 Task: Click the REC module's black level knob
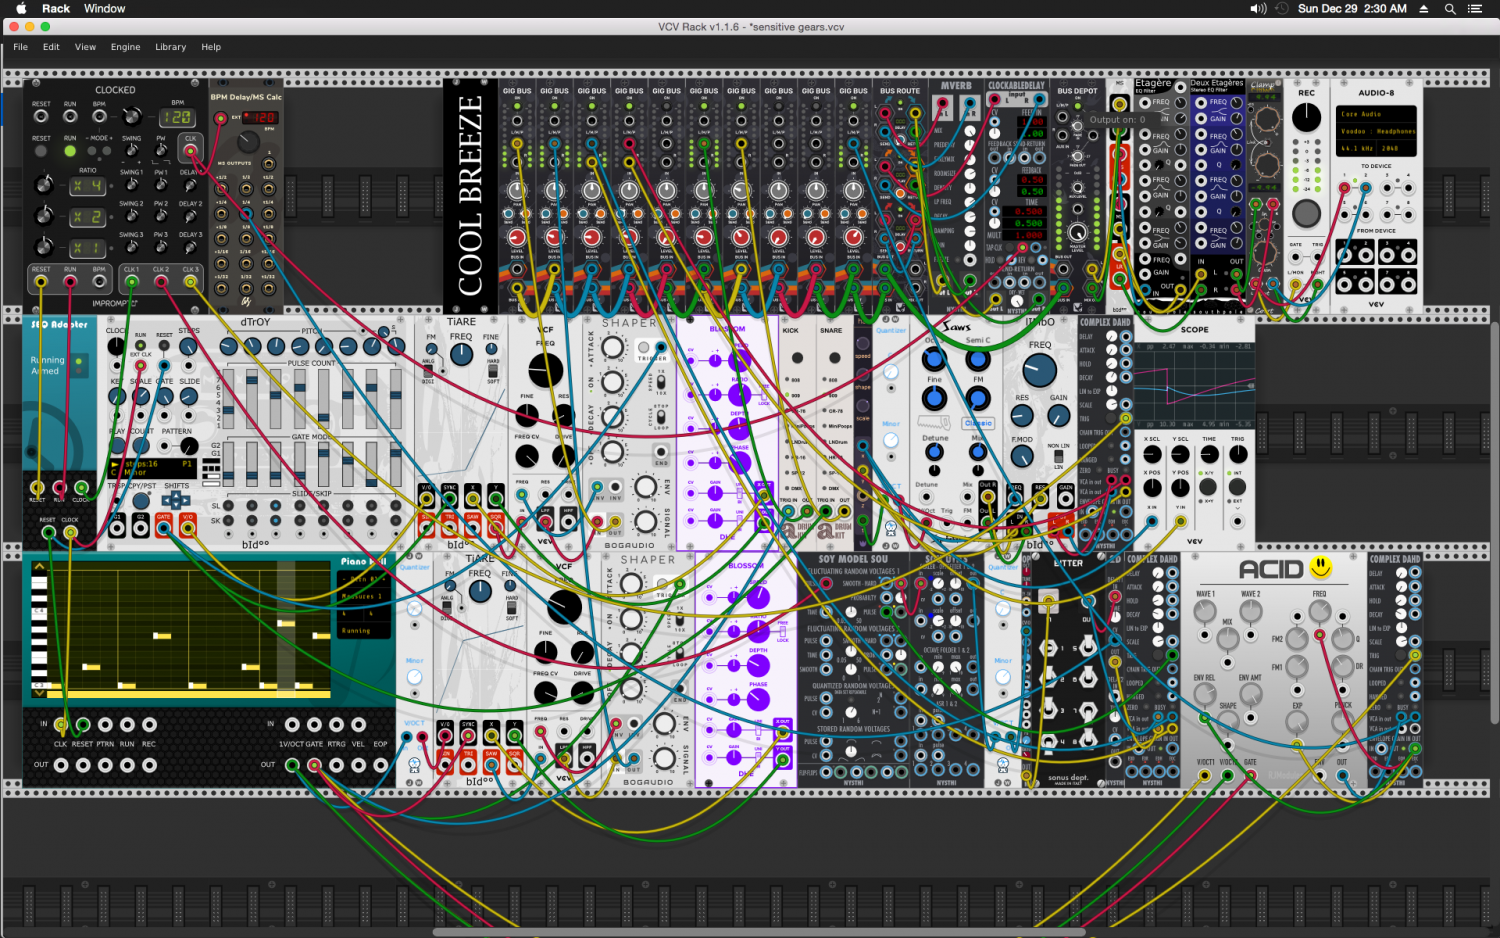coord(1306,117)
